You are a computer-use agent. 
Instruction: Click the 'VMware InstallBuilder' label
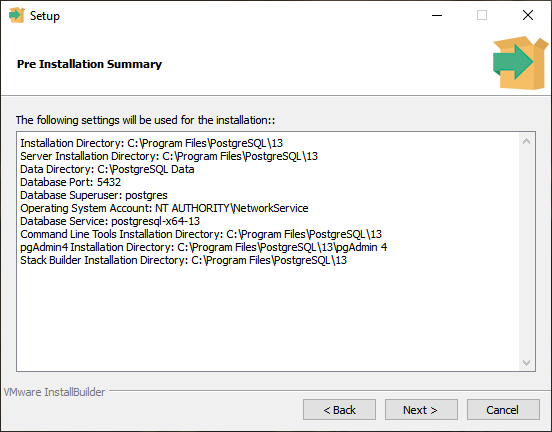pyautogui.click(x=54, y=392)
